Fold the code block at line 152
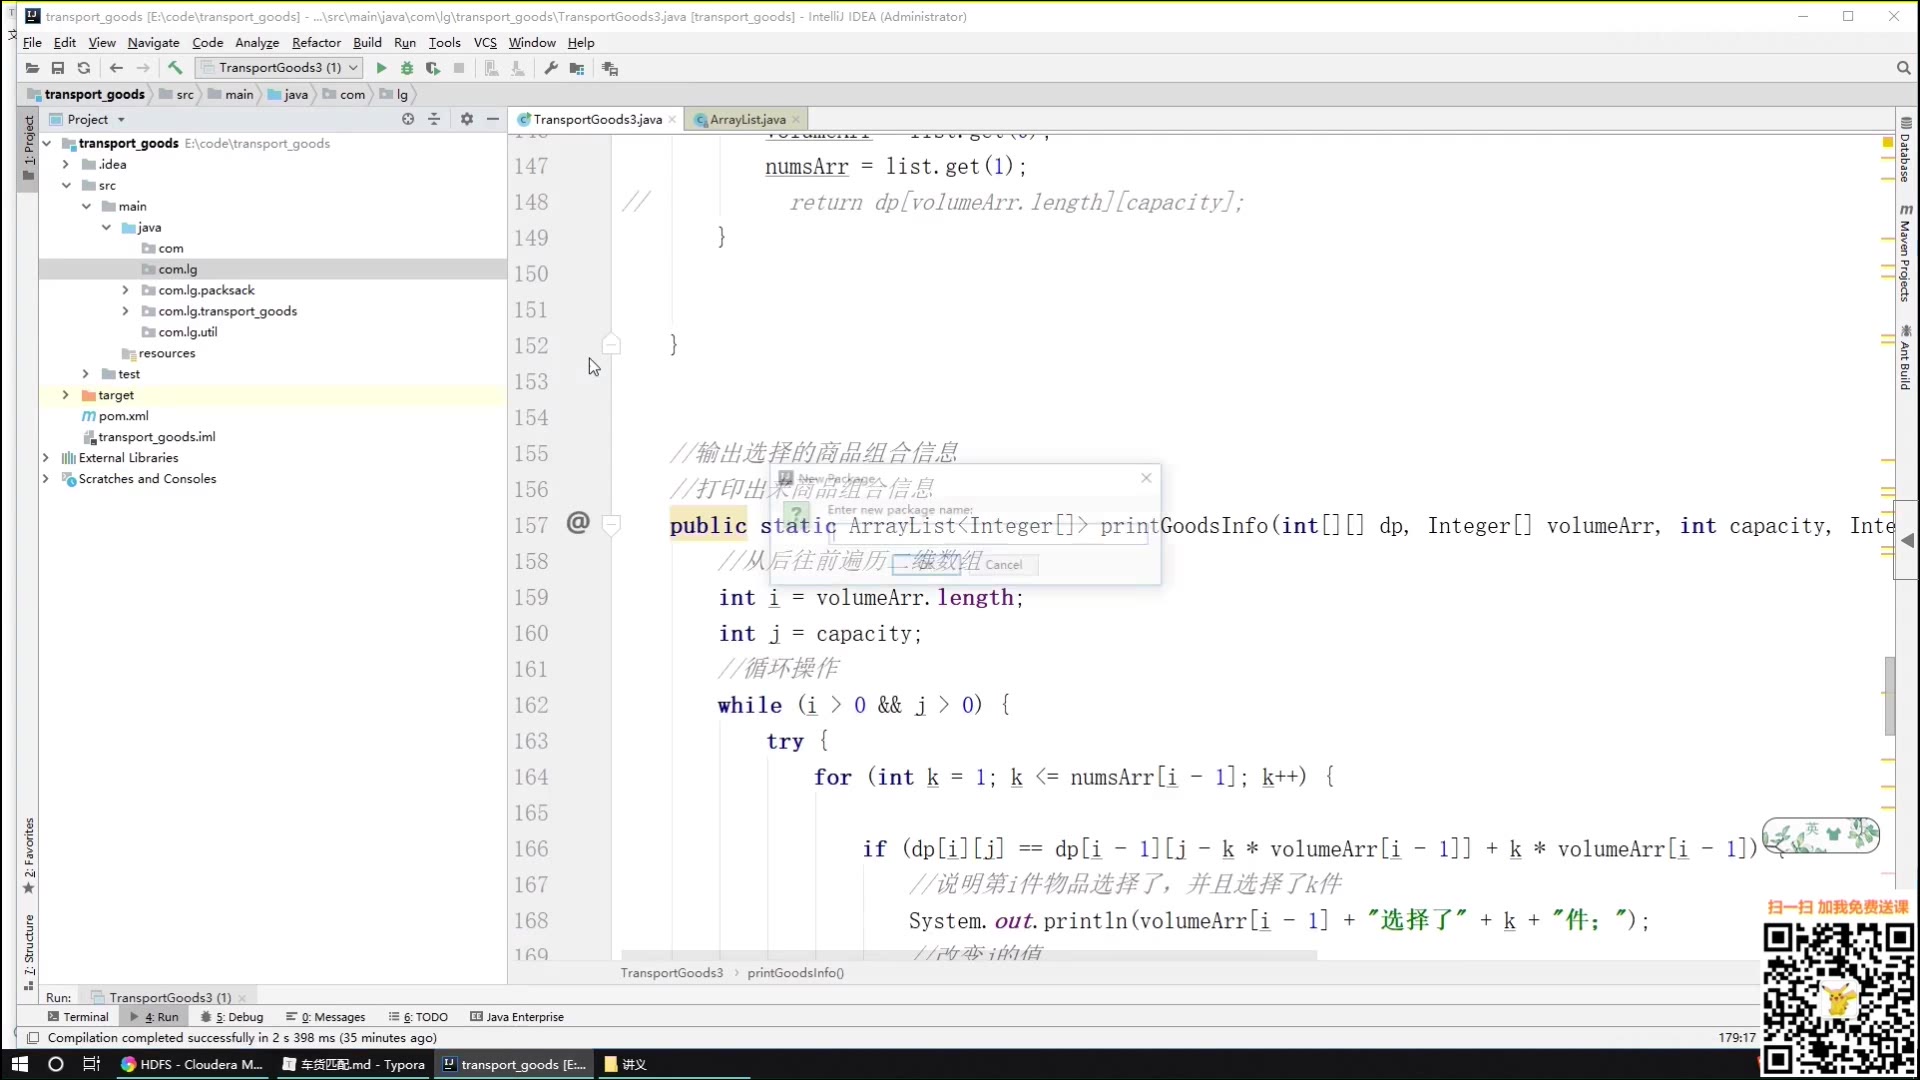 (x=611, y=345)
